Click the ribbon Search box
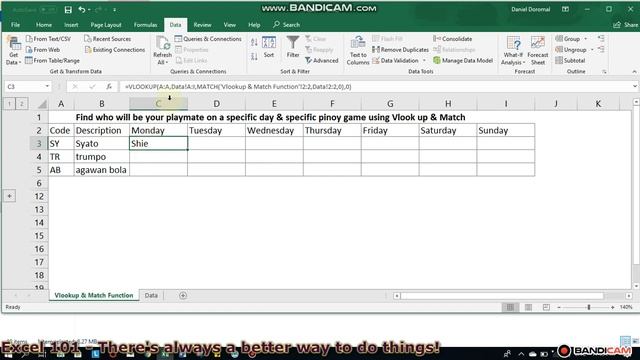The height and width of the screenshot is (360, 640). pyautogui.click(x=287, y=25)
